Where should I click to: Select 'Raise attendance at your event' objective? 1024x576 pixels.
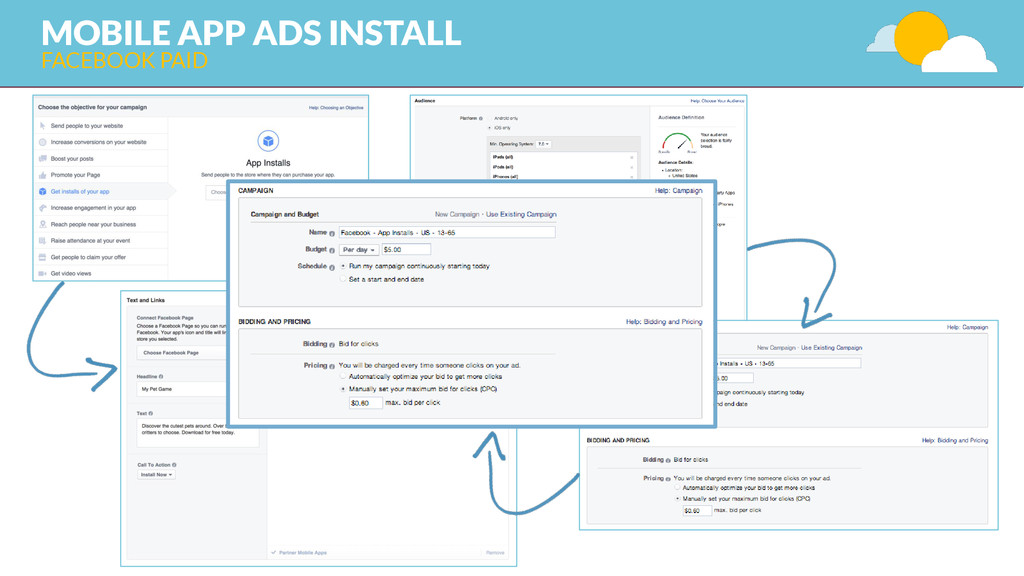pos(101,240)
